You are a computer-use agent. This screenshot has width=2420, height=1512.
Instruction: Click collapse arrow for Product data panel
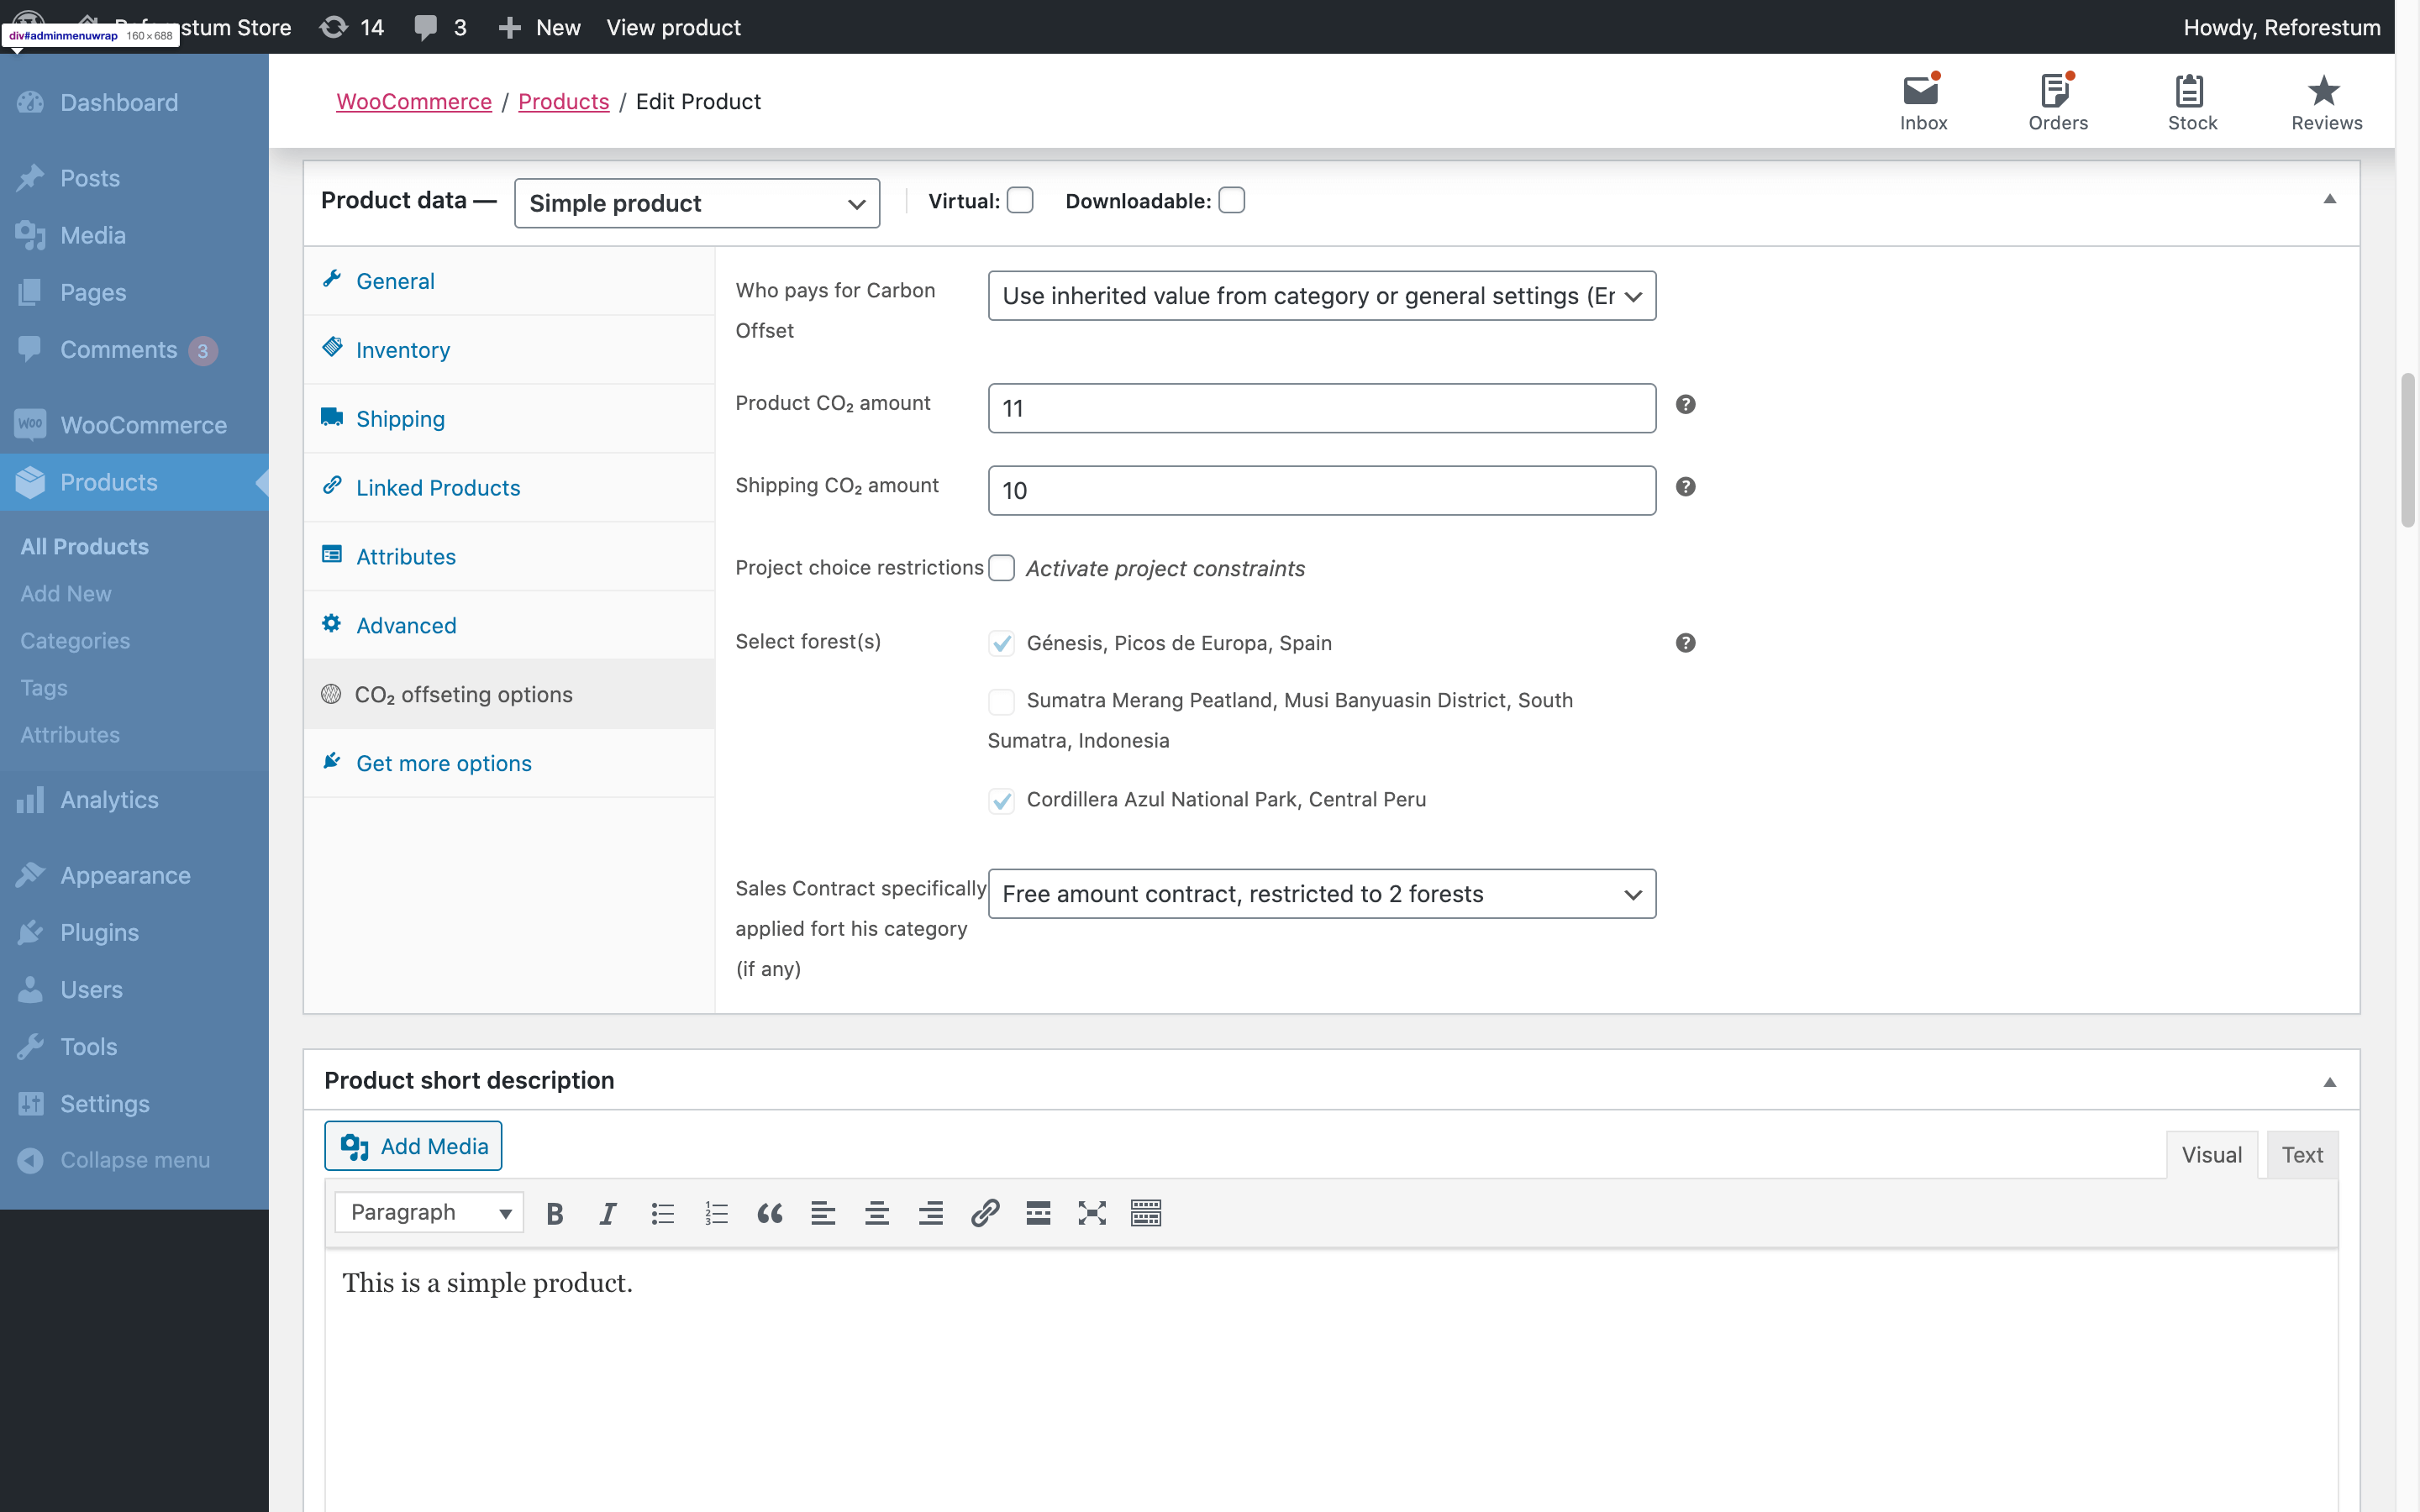[x=2329, y=198]
